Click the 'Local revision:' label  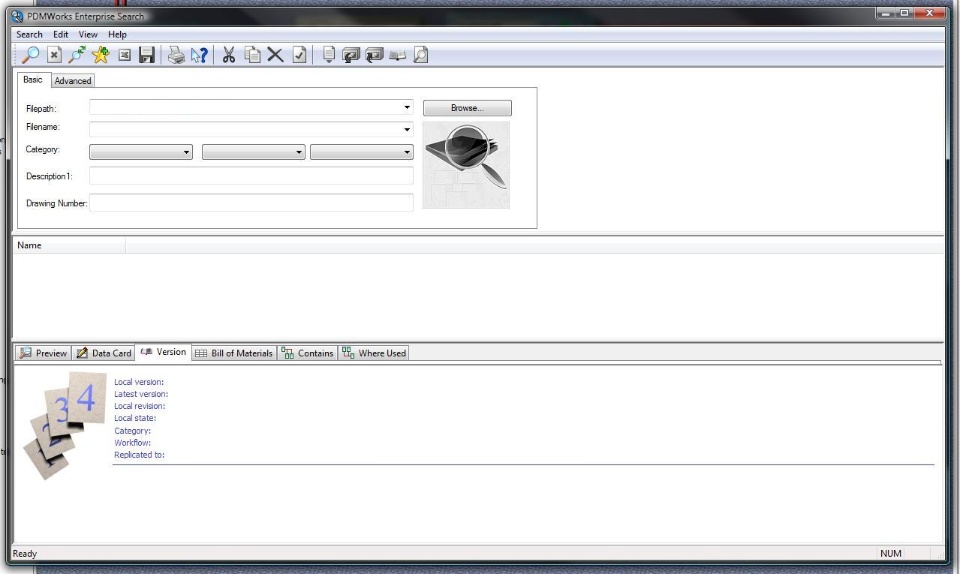(x=140, y=406)
